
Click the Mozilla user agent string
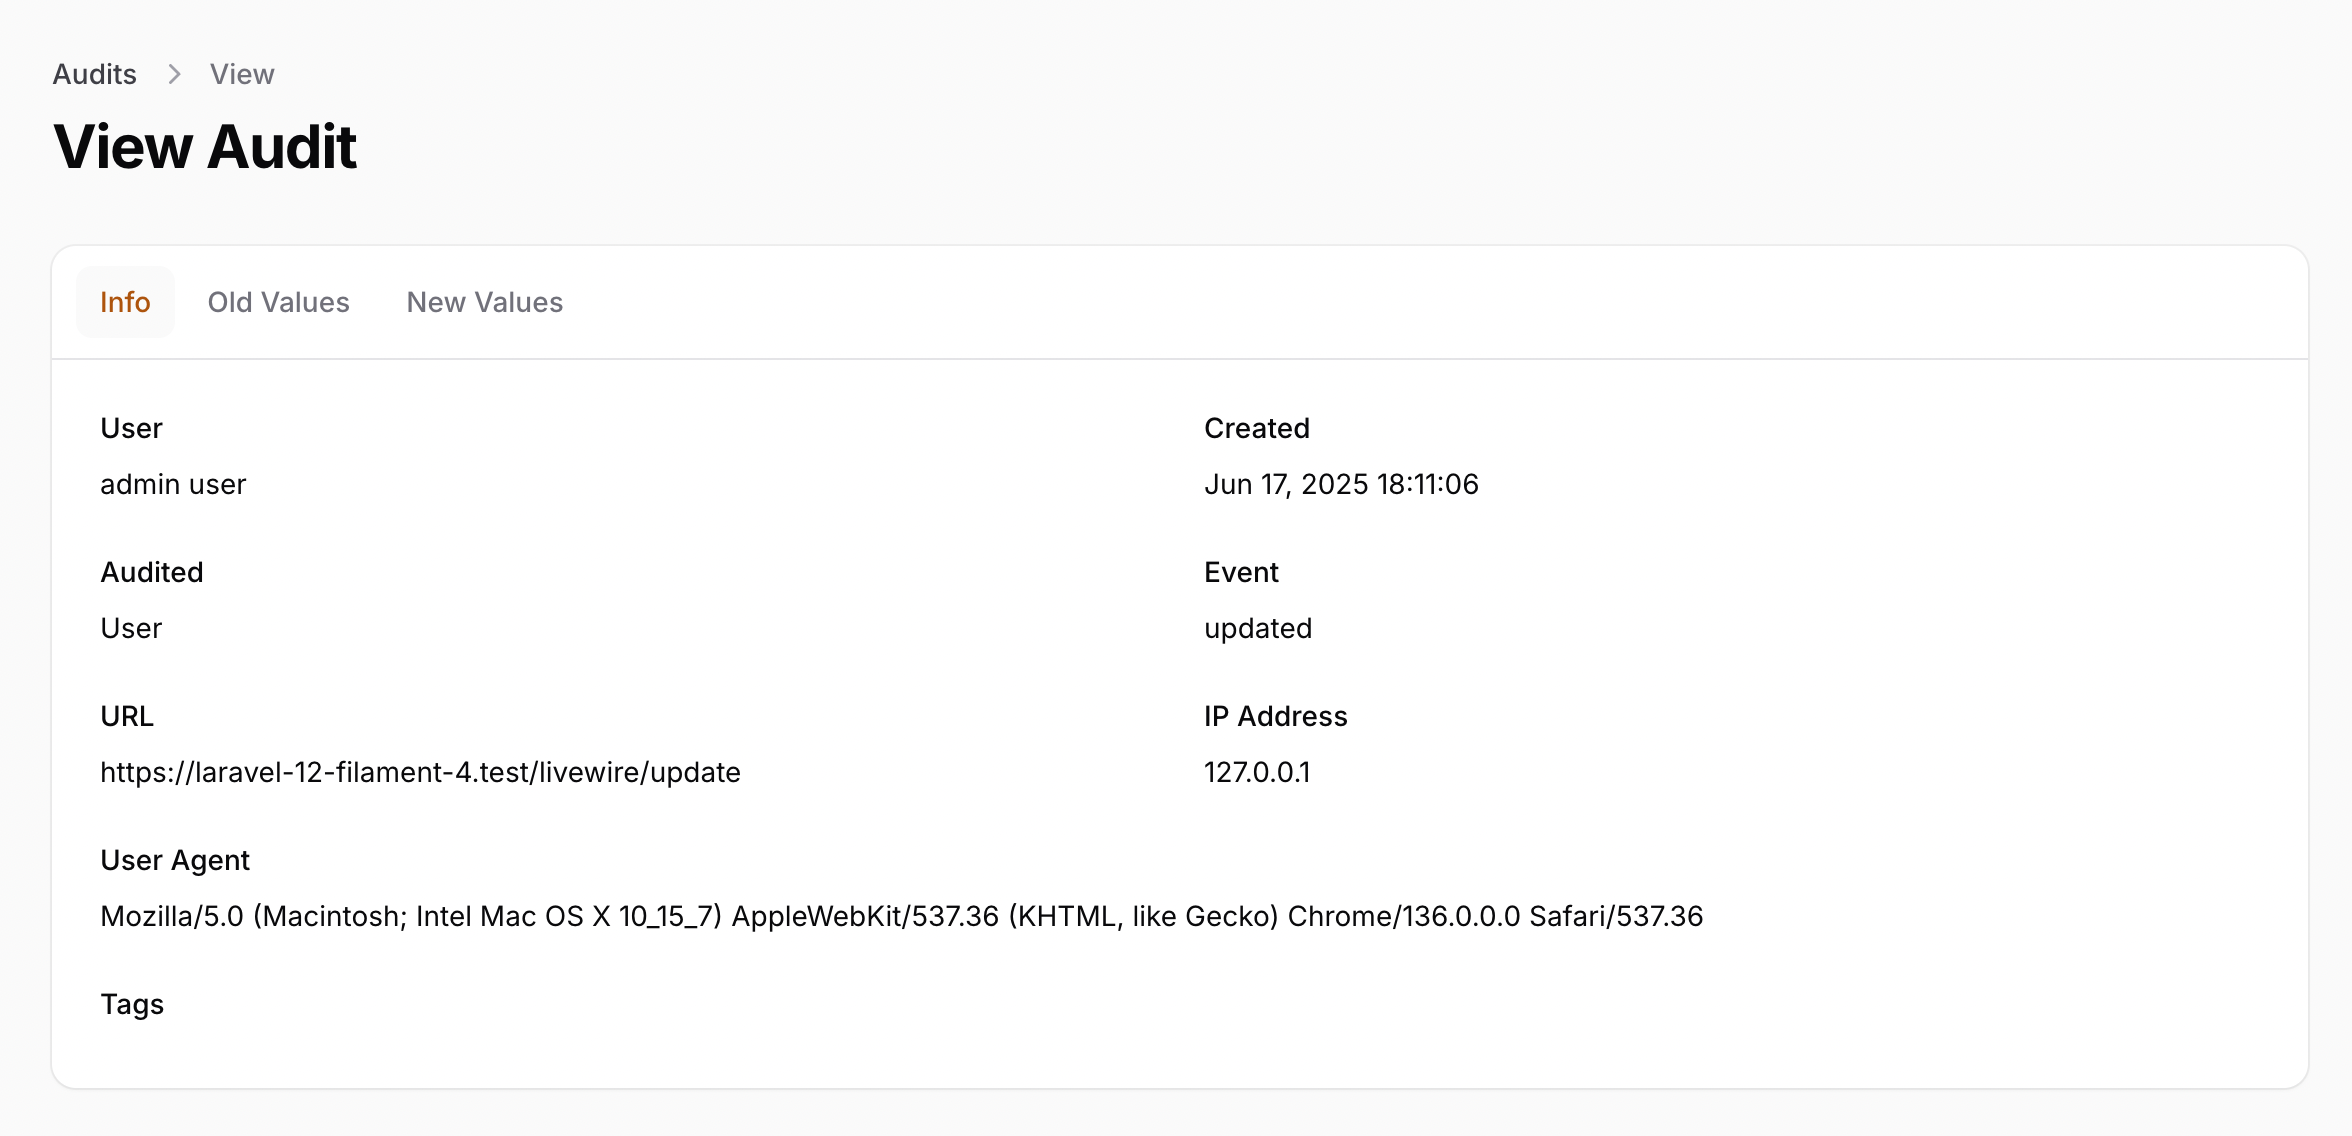point(900,916)
